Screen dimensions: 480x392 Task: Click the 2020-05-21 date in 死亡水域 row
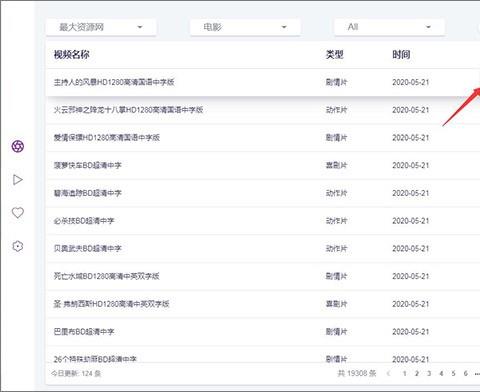click(x=410, y=276)
